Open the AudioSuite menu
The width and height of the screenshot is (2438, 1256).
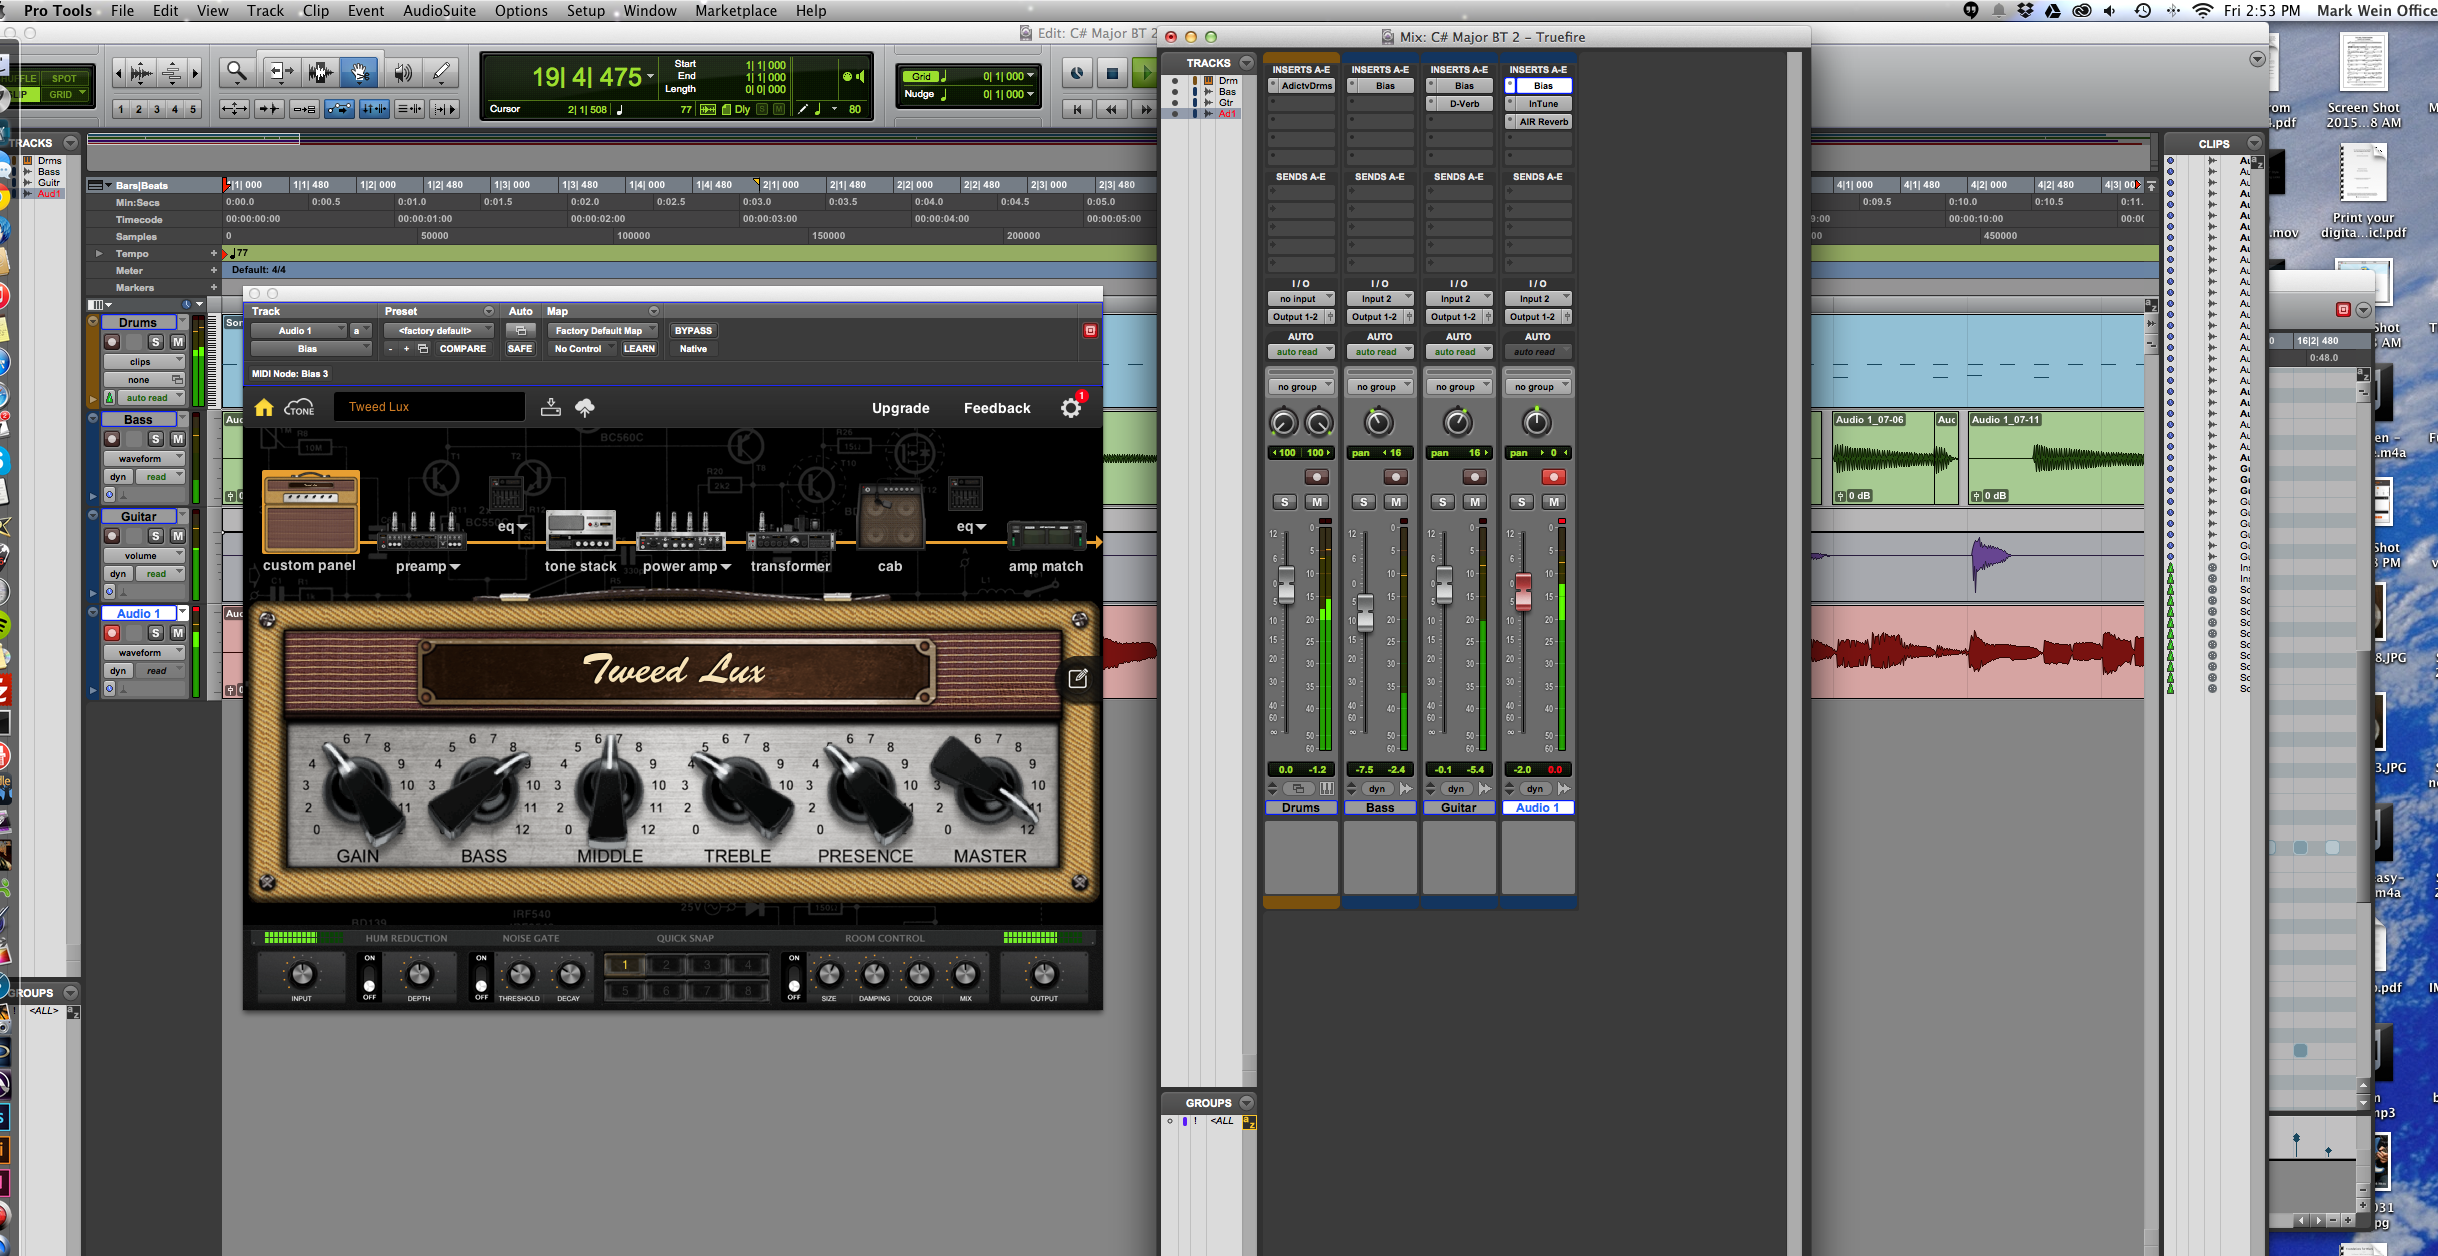point(439,11)
